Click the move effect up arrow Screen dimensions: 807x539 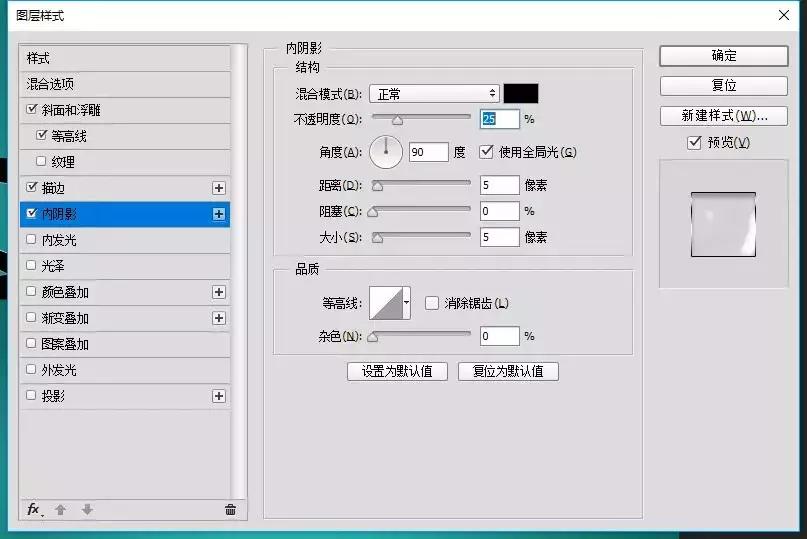tap(60, 510)
